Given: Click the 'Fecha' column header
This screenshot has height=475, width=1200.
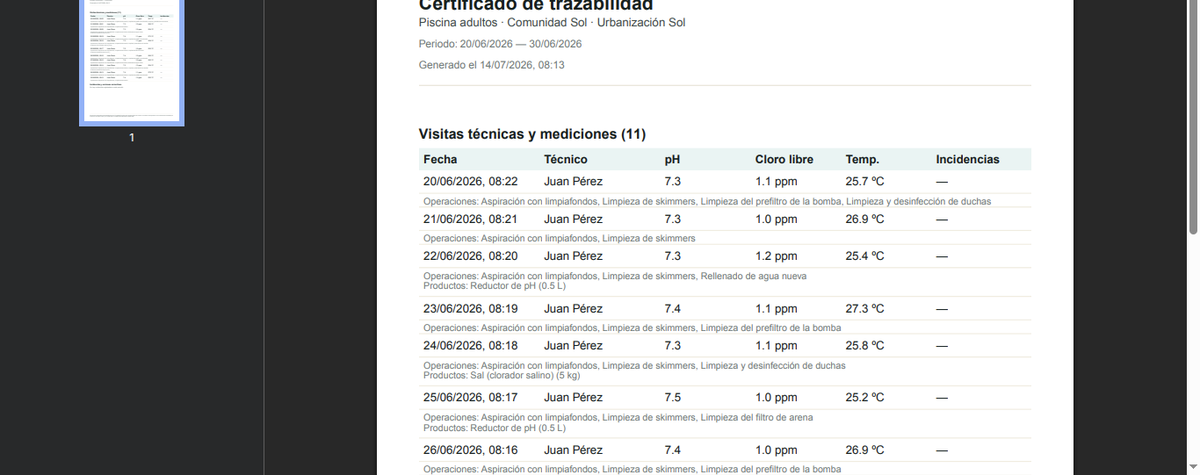Looking at the screenshot, I should 440,159.
